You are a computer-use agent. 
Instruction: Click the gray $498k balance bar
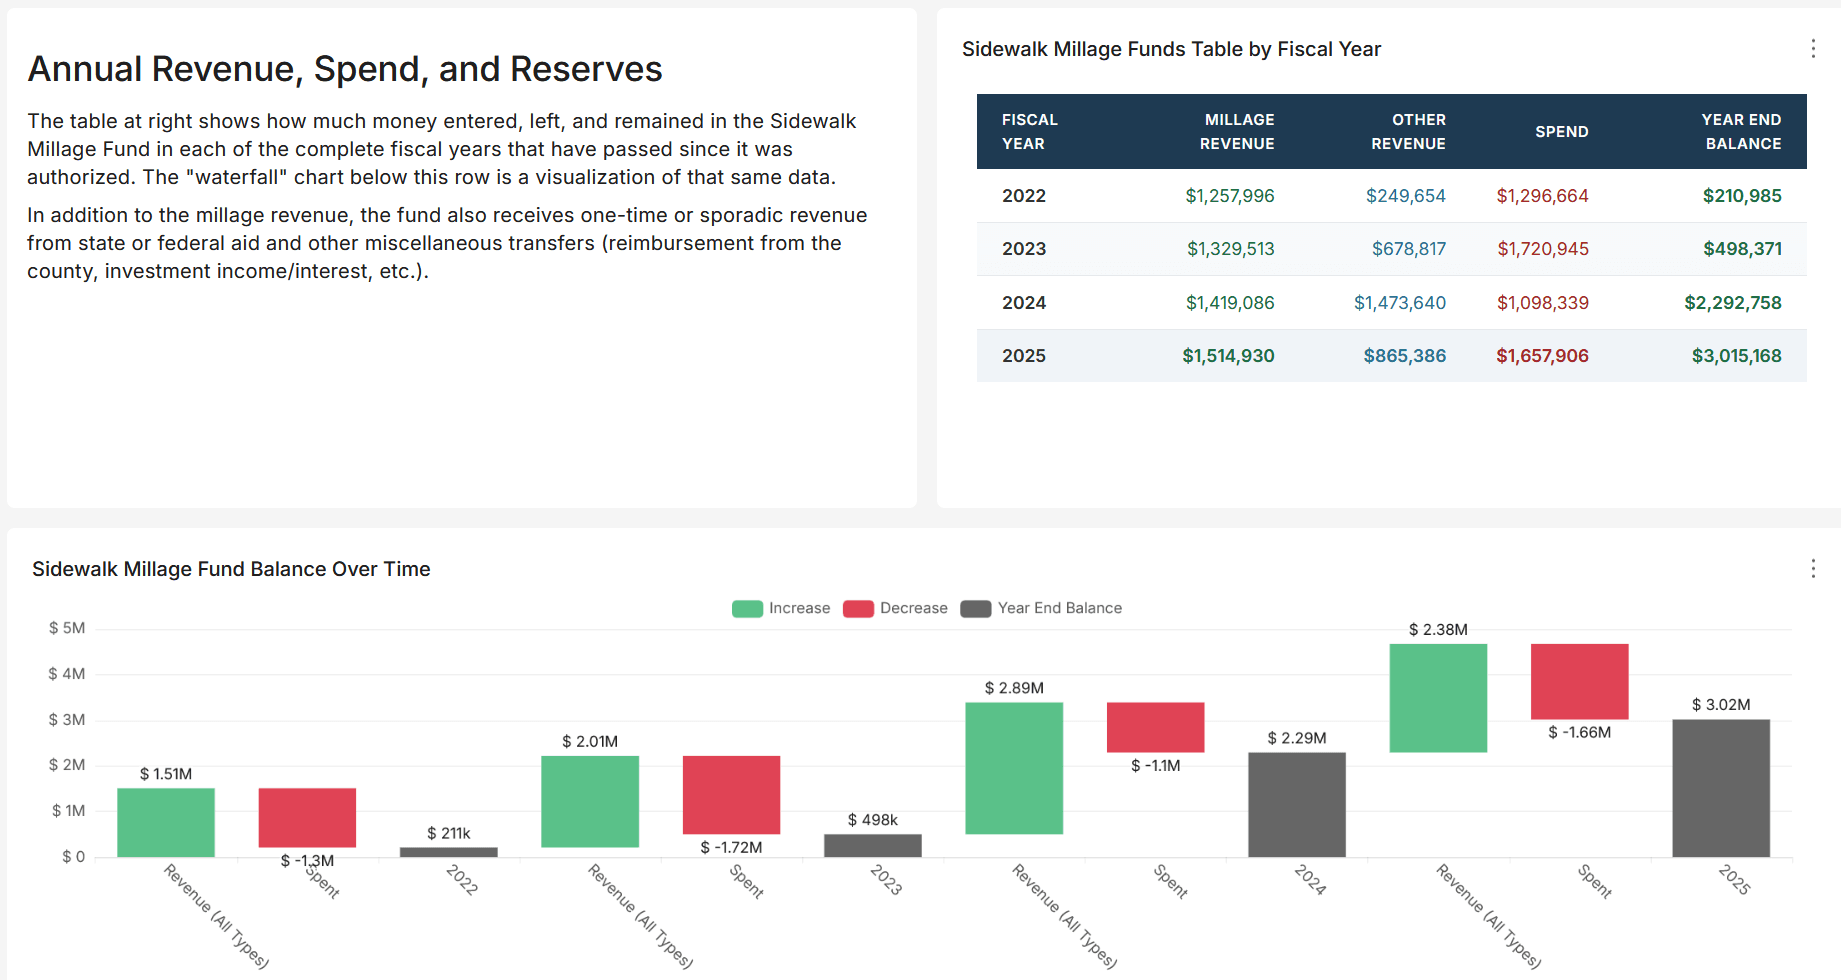(873, 846)
